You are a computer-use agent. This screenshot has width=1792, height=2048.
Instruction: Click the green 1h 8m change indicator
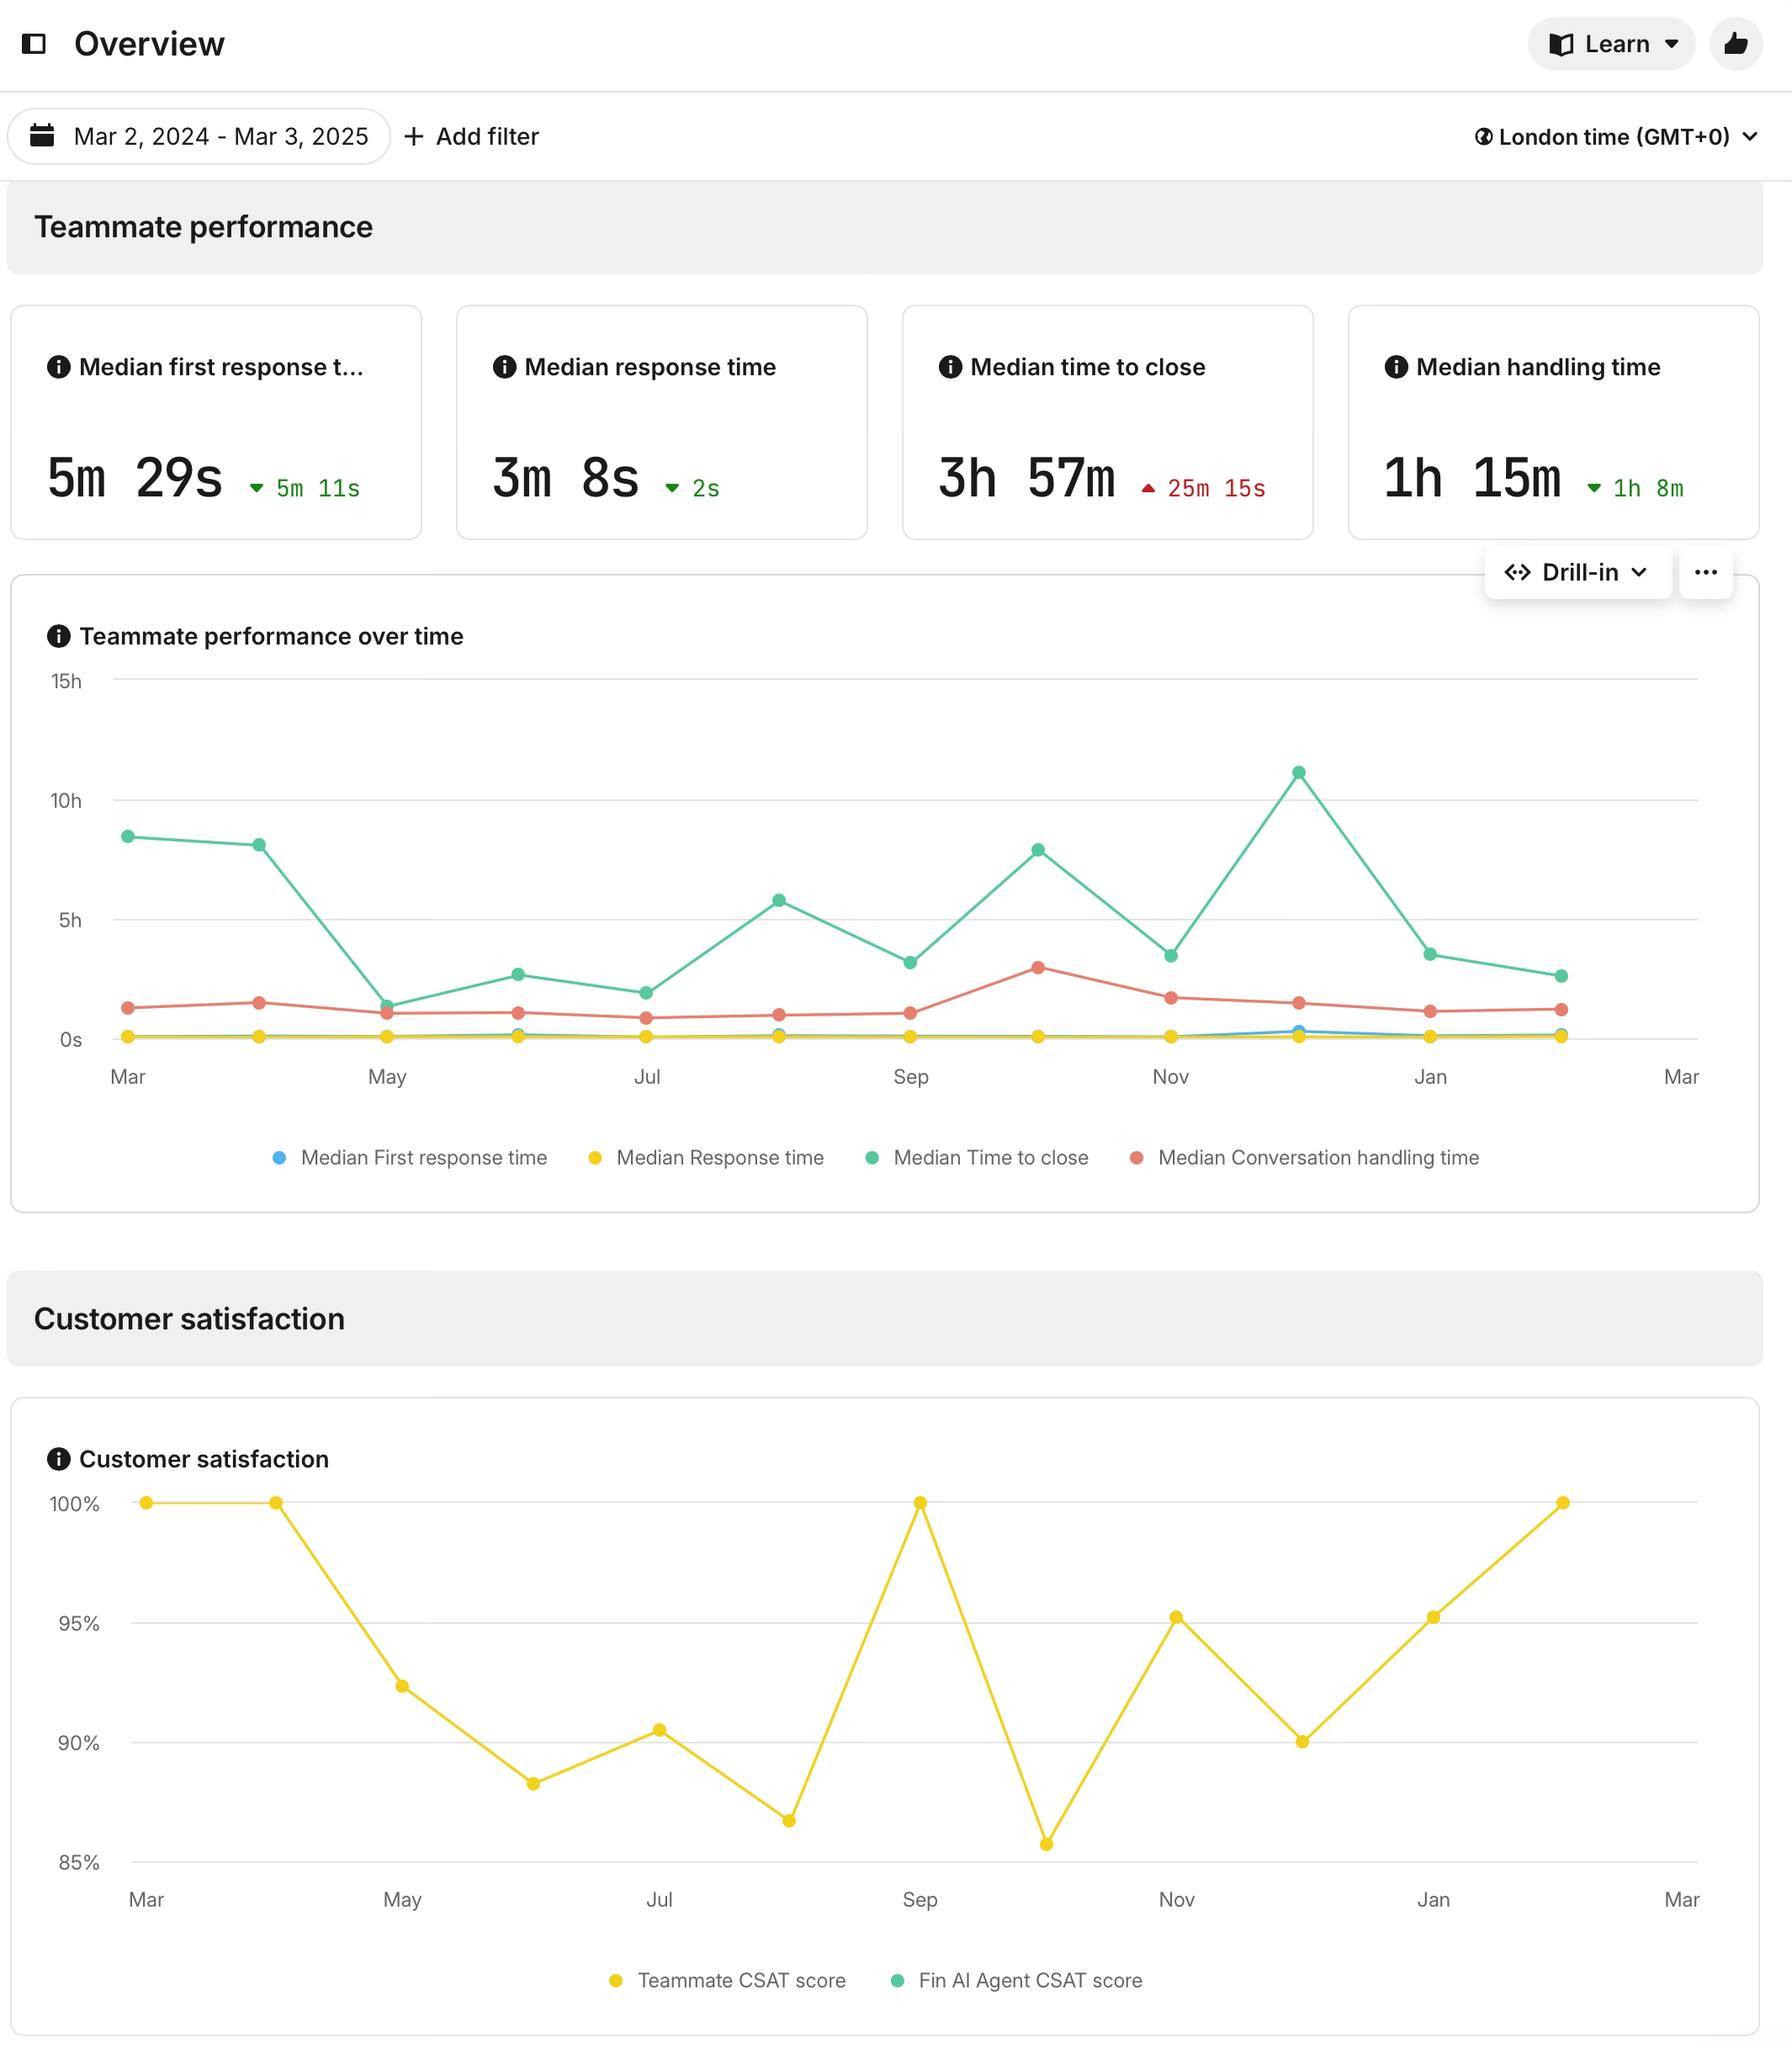1636,488
